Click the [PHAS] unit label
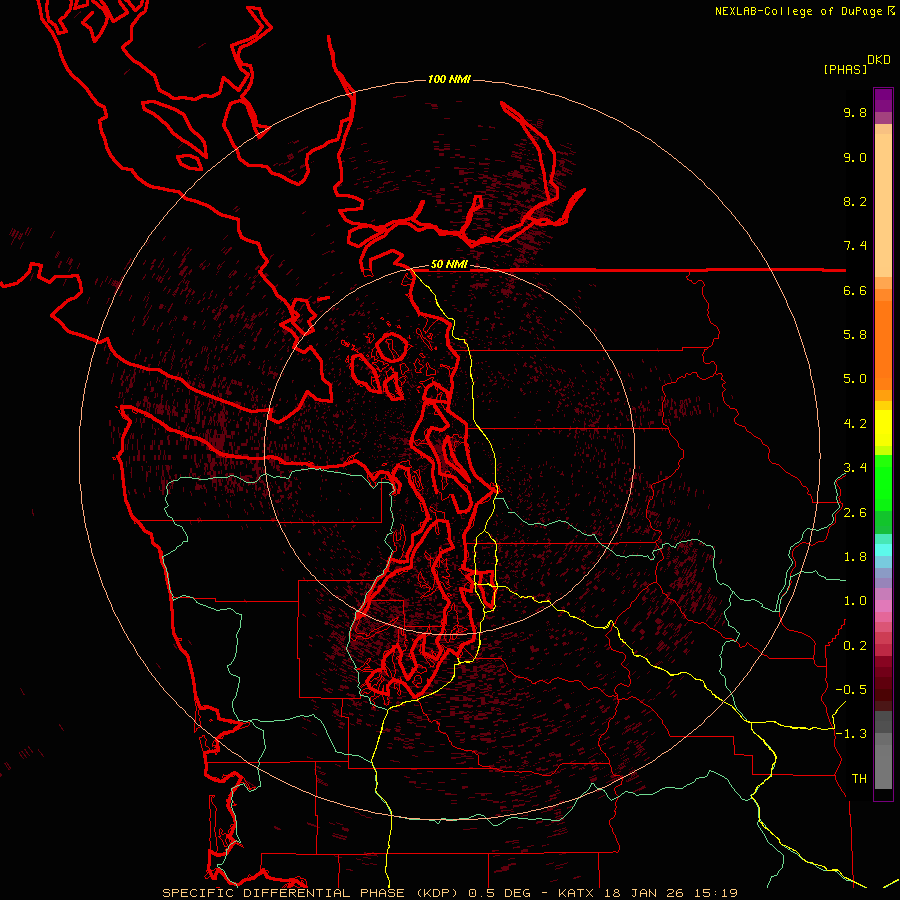Image resolution: width=900 pixels, height=900 pixels. tap(845, 69)
